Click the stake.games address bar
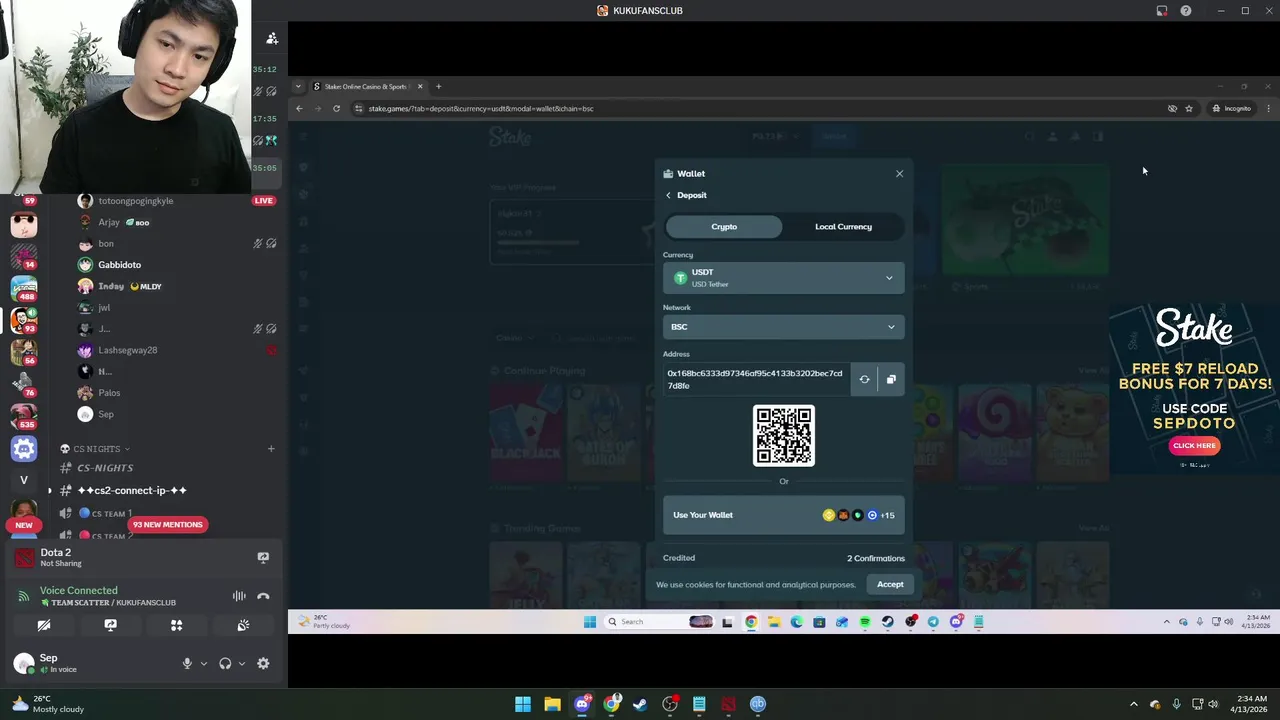The image size is (1280, 720). tap(760, 108)
